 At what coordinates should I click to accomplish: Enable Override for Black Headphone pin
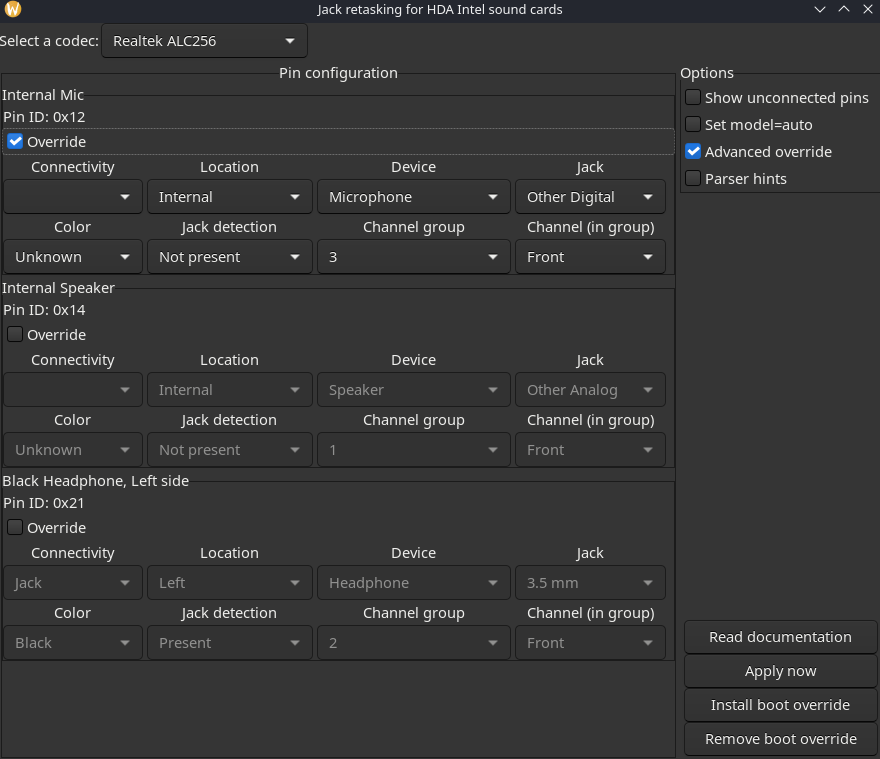[16, 528]
